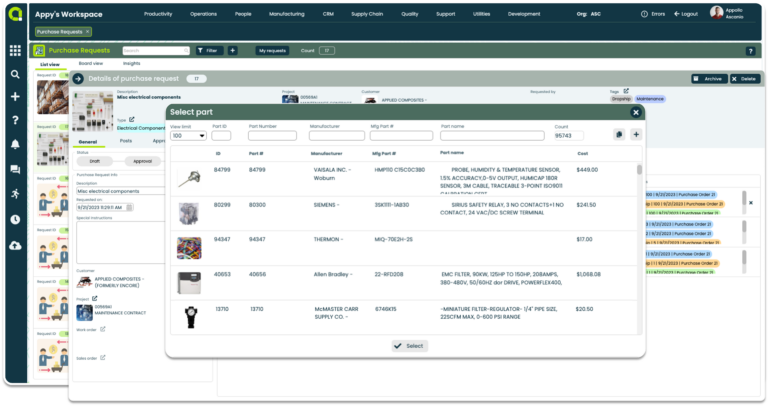
Task: Click the plus button next to Filter
Action: tap(233, 50)
